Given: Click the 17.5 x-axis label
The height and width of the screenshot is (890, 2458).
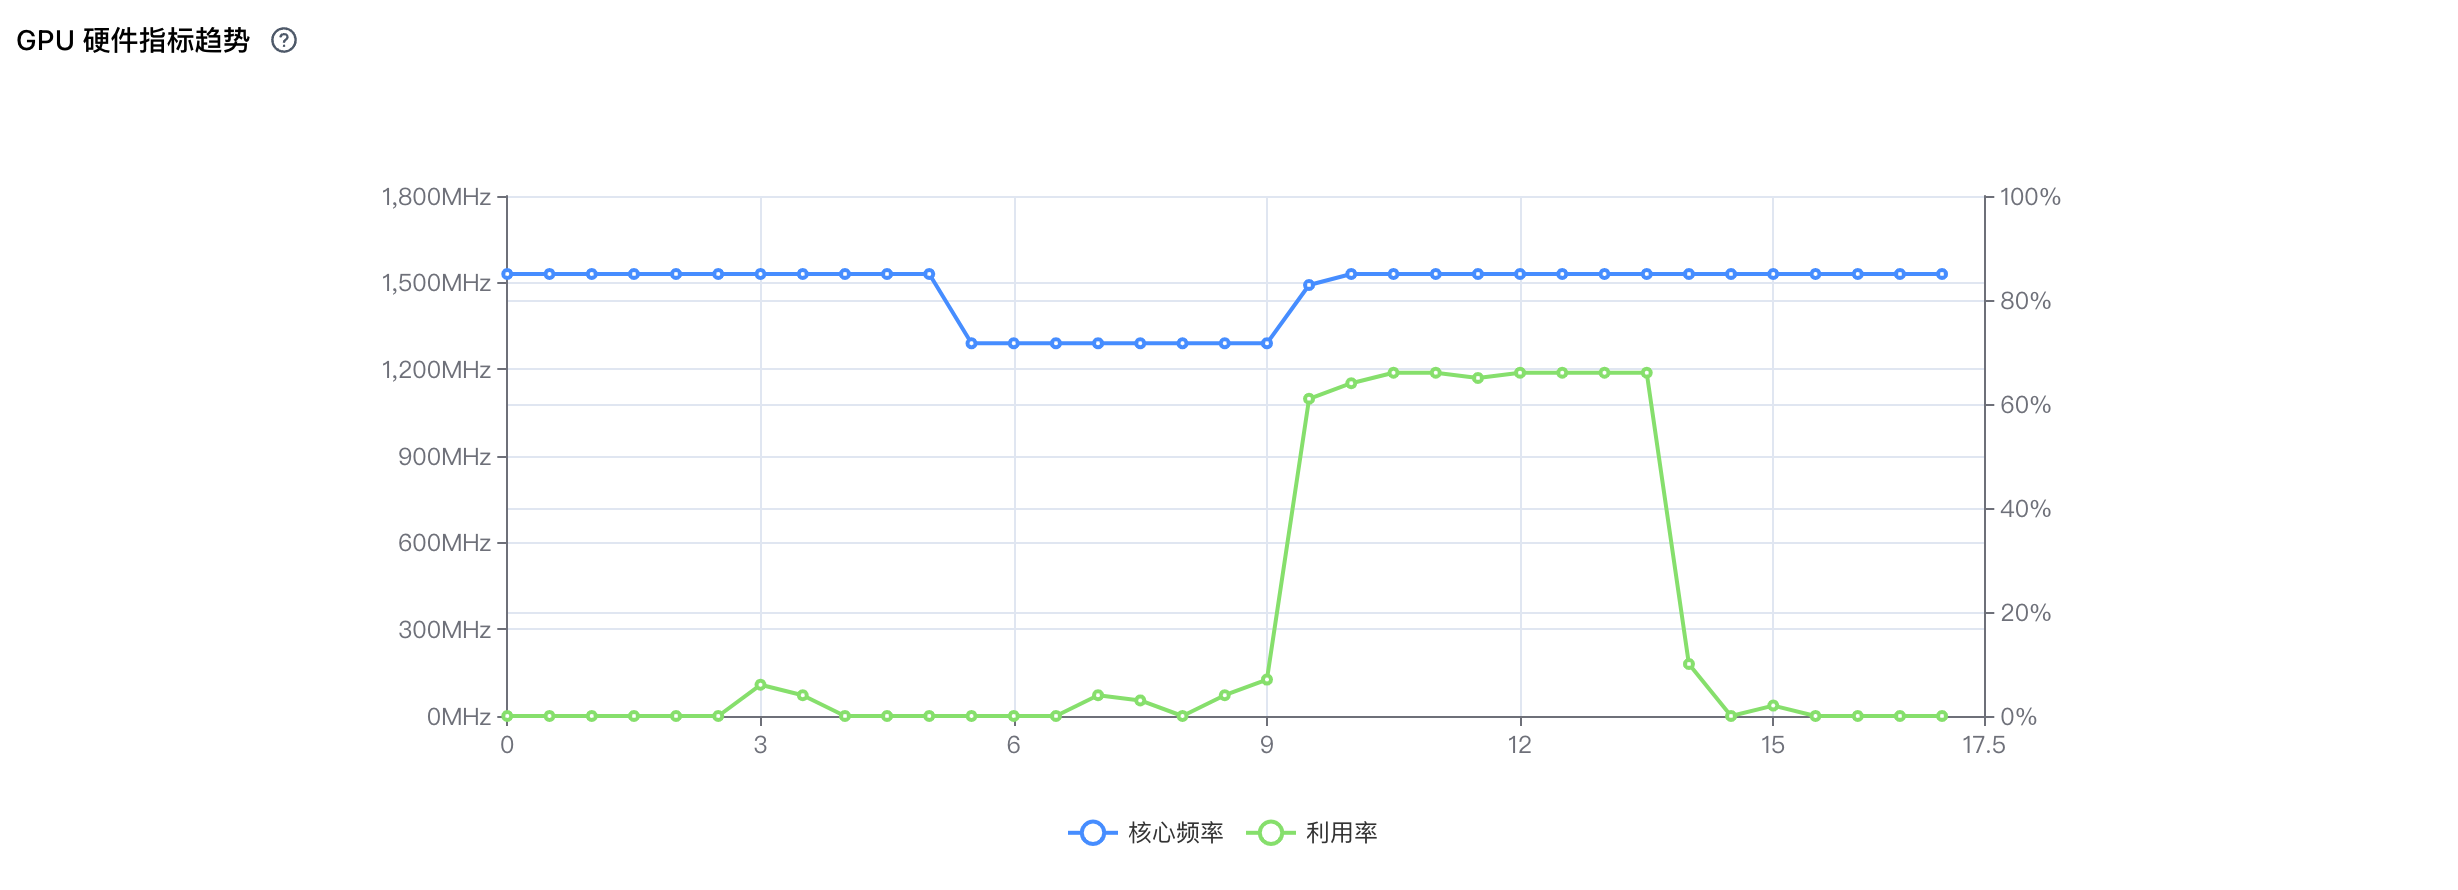Looking at the screenshot, I should (x=1984, y=745).
